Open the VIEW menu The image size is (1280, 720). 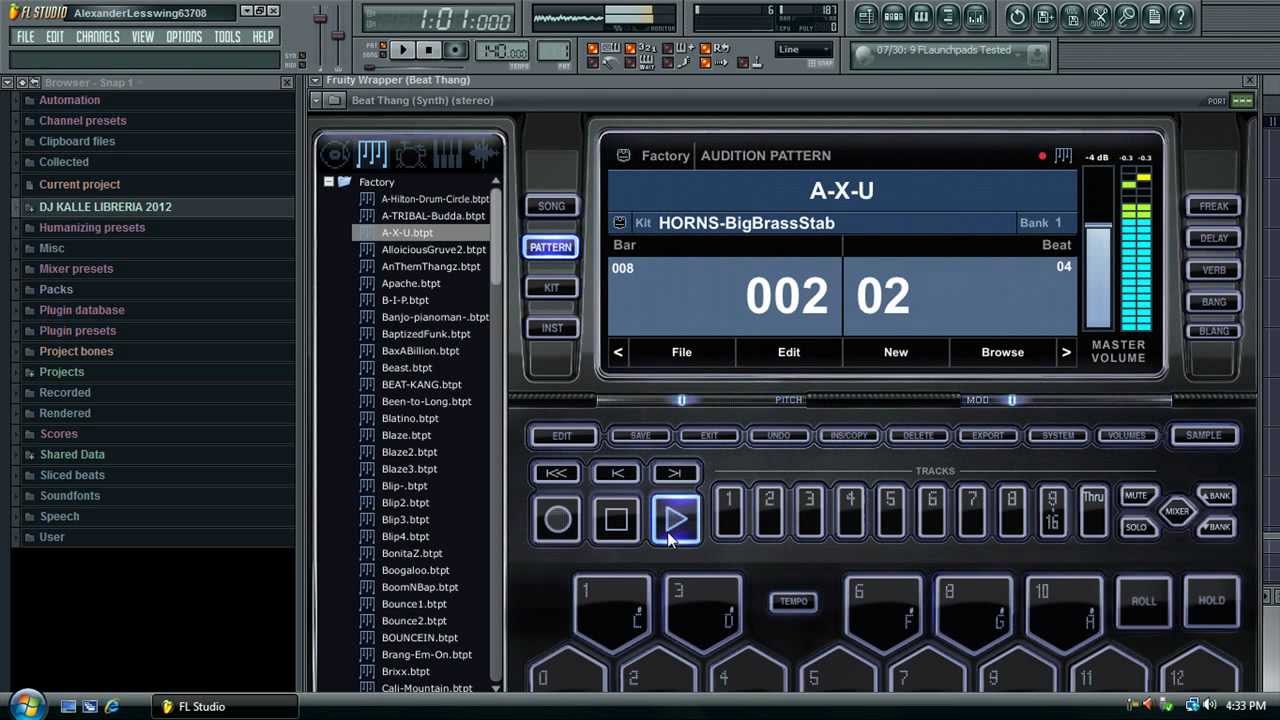(142, 37)
